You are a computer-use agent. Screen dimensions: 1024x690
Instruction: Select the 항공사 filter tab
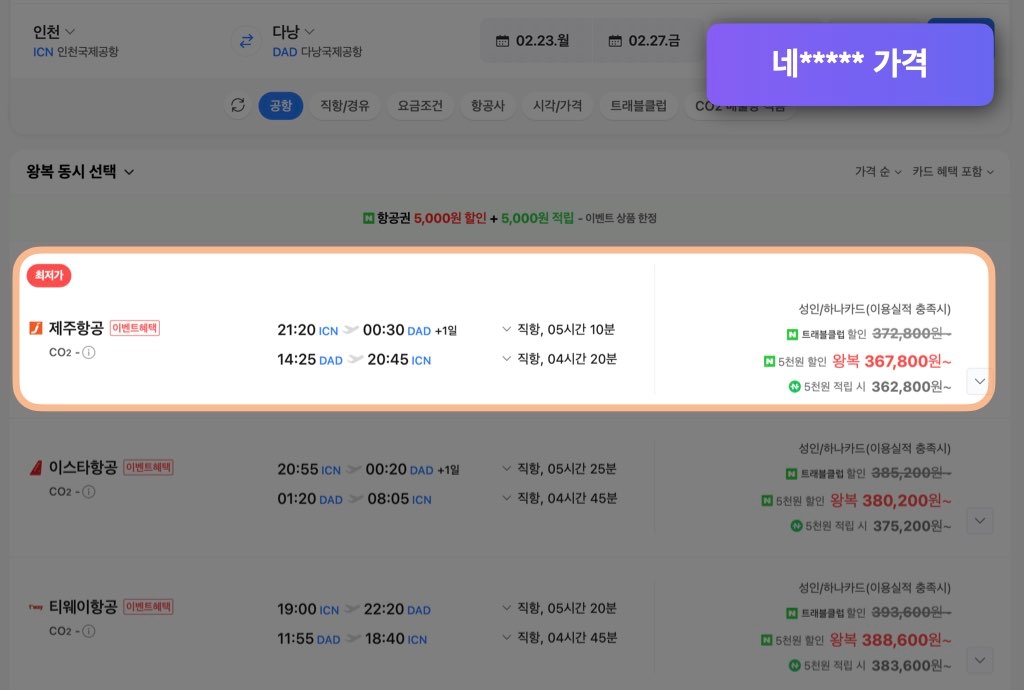click(488, 105)
